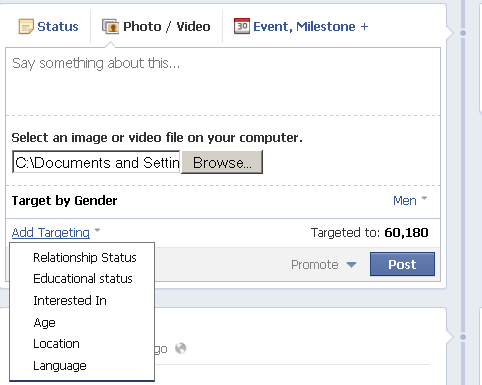Click the globe icon on the post below

coord(181,348)
